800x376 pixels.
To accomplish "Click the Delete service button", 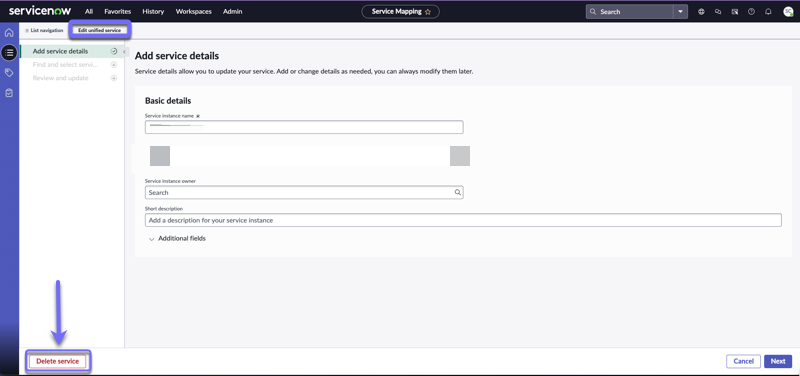I will pos(58,361).
